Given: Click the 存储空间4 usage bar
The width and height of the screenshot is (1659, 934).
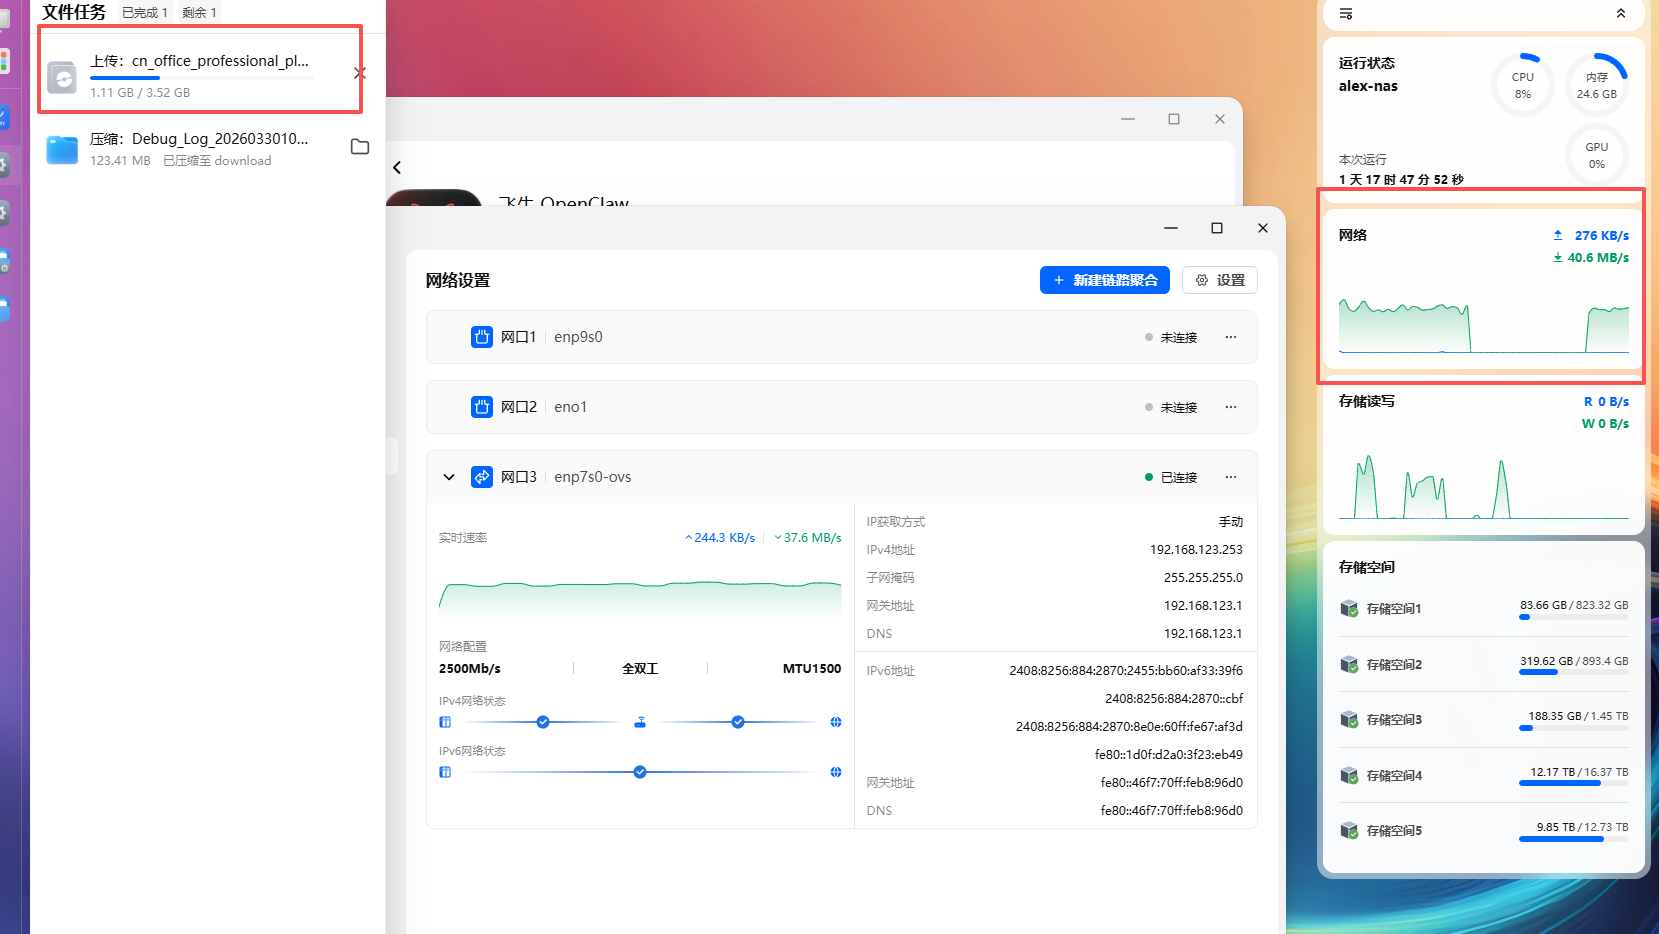Looking at the screenshot, I should tap(1574, 784).
